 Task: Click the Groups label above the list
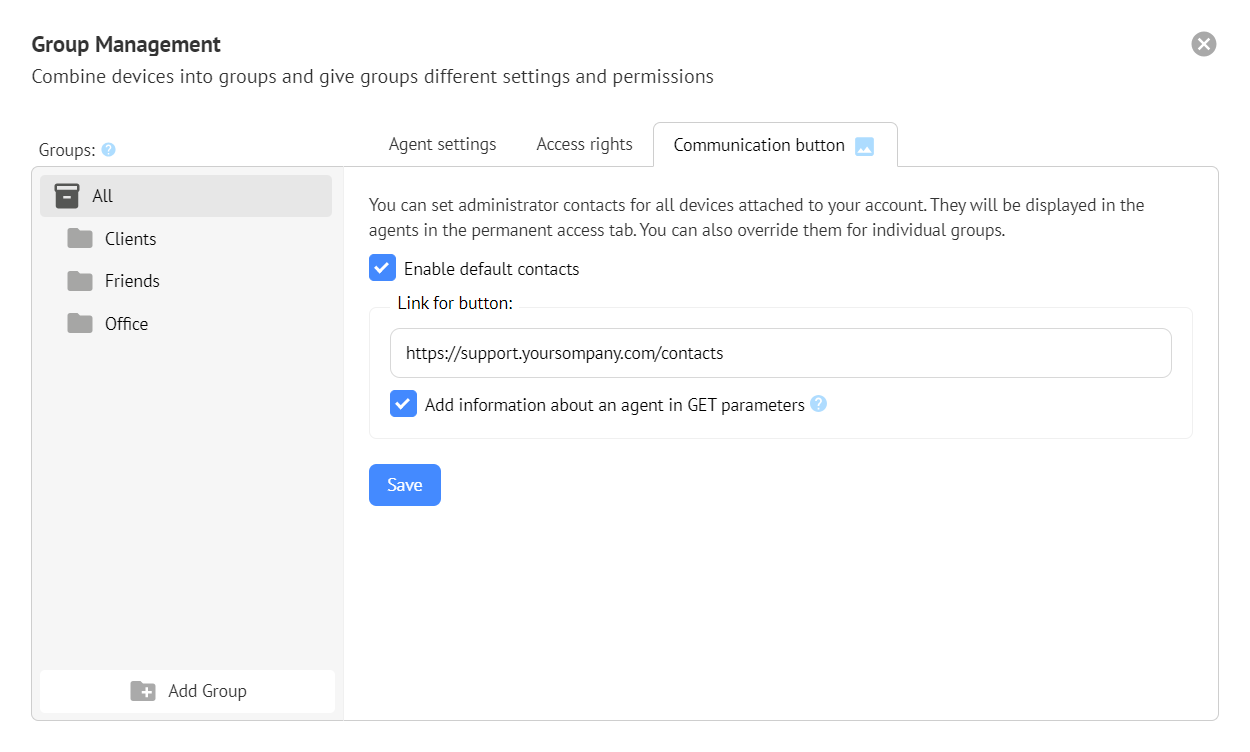tap(67, 150)
